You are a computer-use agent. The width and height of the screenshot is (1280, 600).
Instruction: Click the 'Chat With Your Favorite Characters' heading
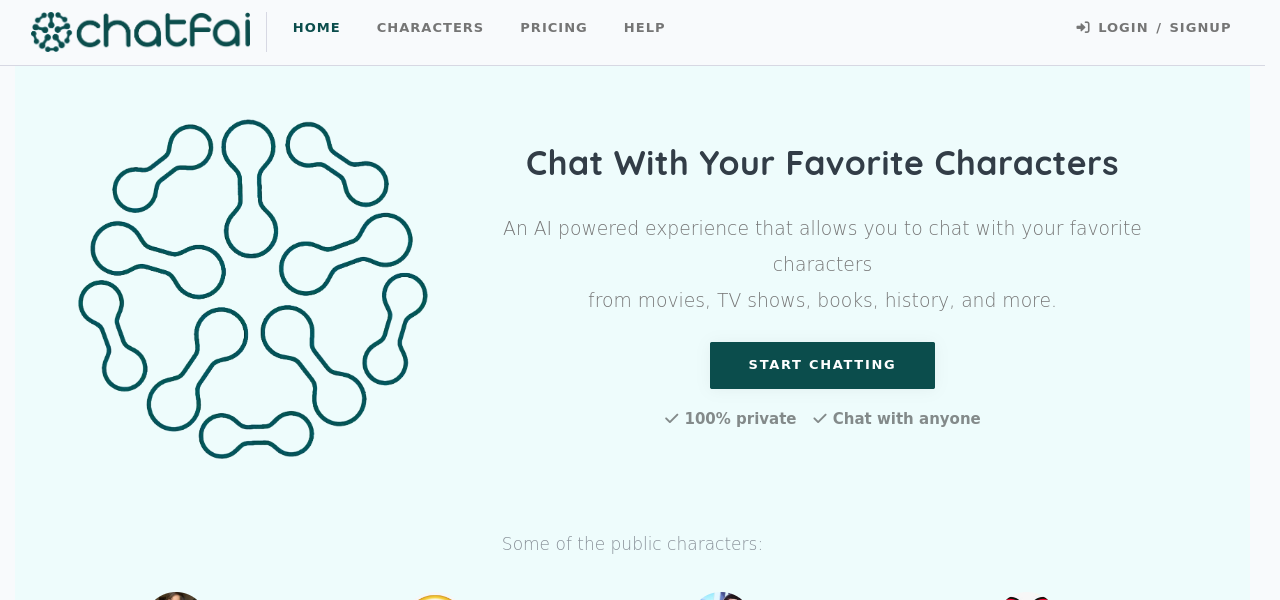tap(822, 163)
